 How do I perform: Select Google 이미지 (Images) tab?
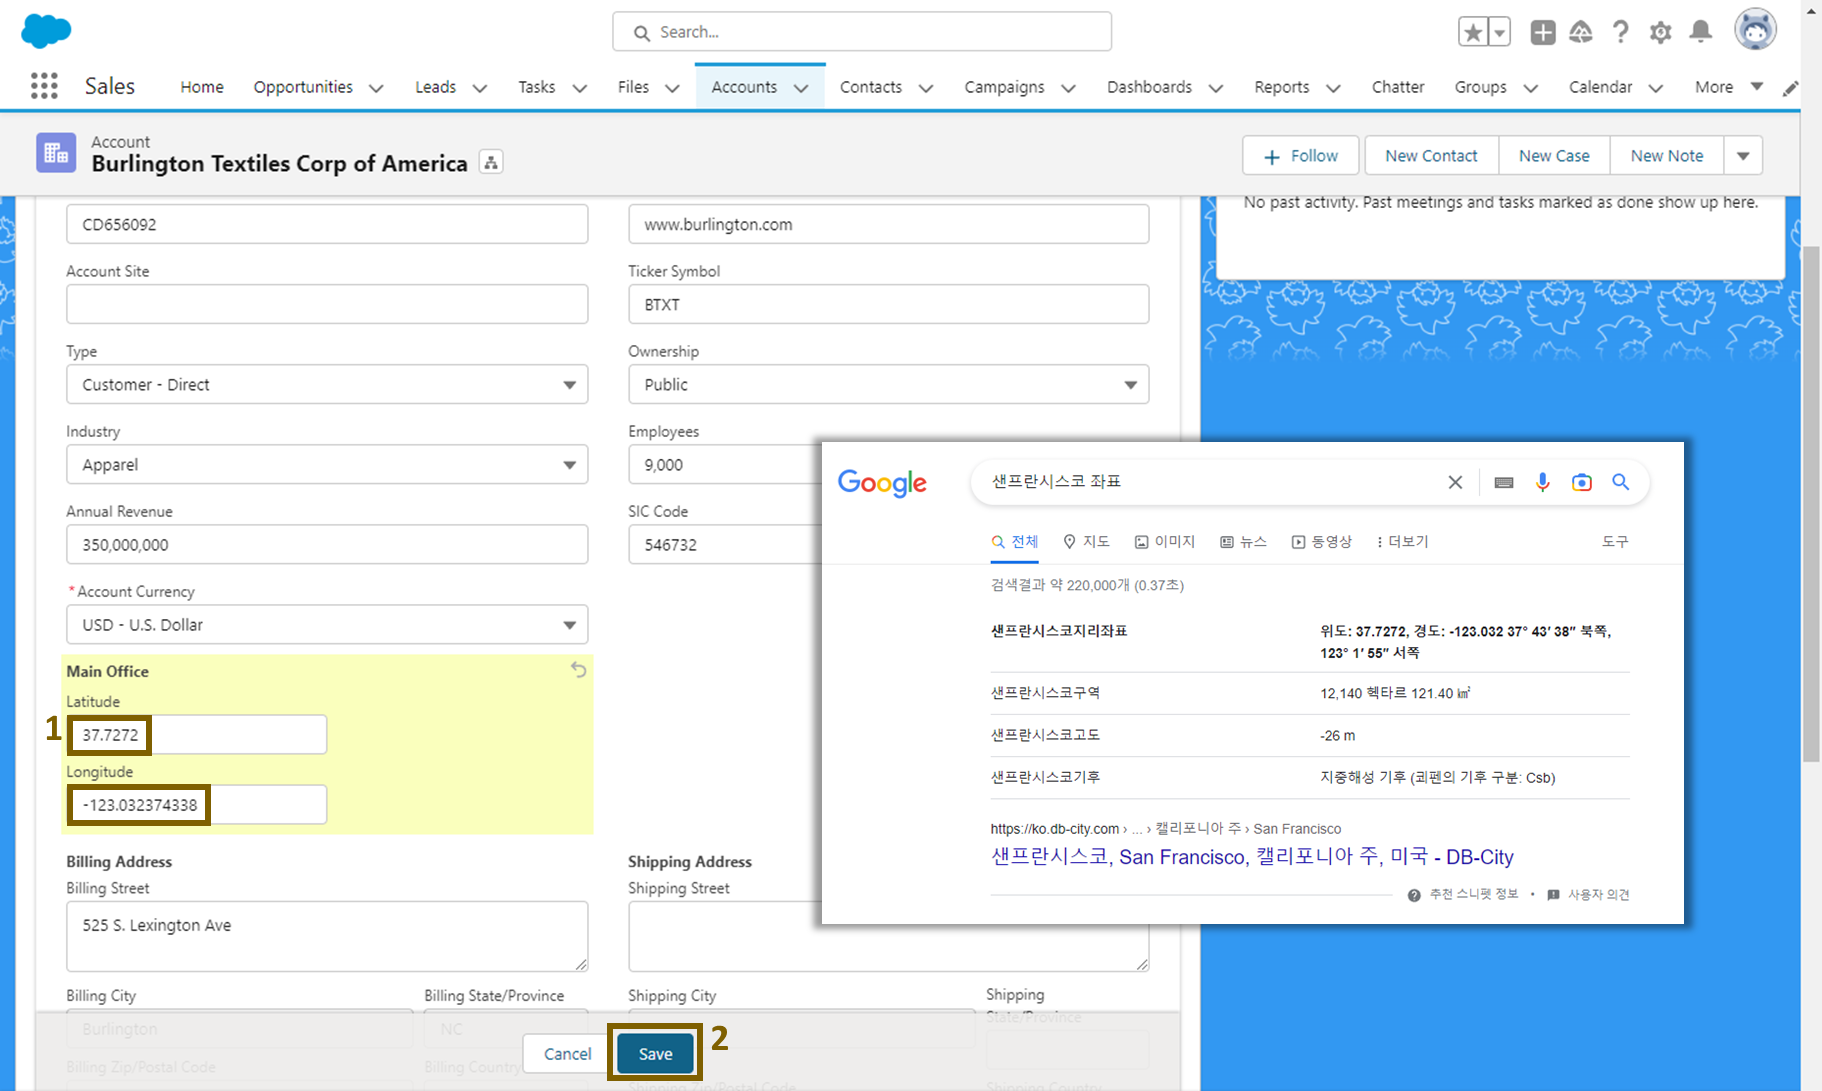(1165, 541)
